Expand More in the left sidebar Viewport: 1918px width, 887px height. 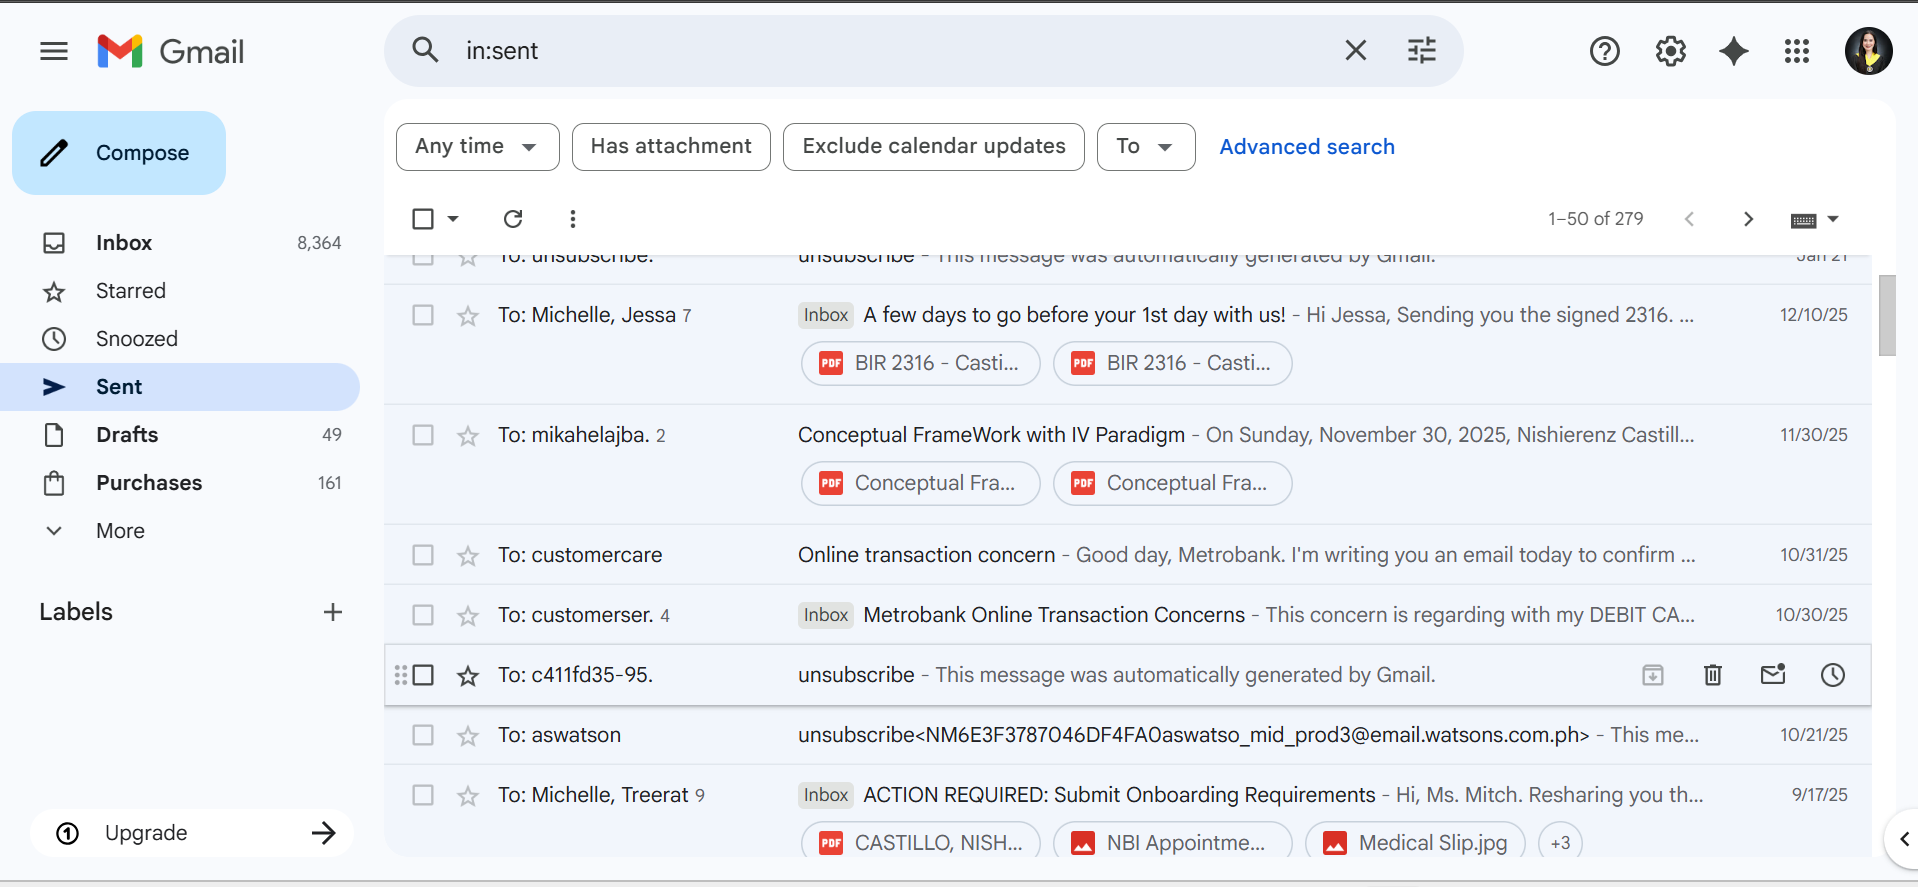(120, 531)
